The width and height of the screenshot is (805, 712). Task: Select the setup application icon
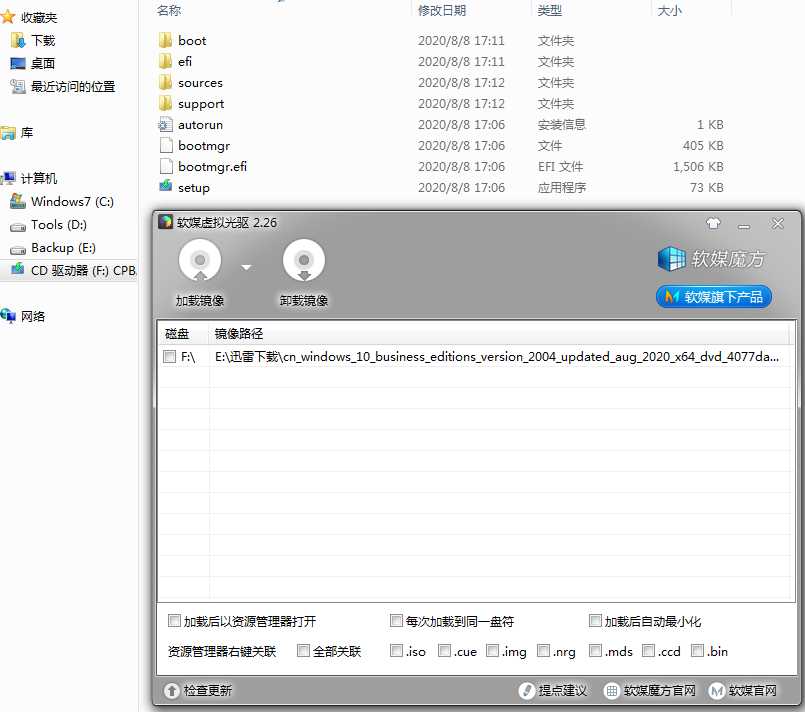(165, 186)
